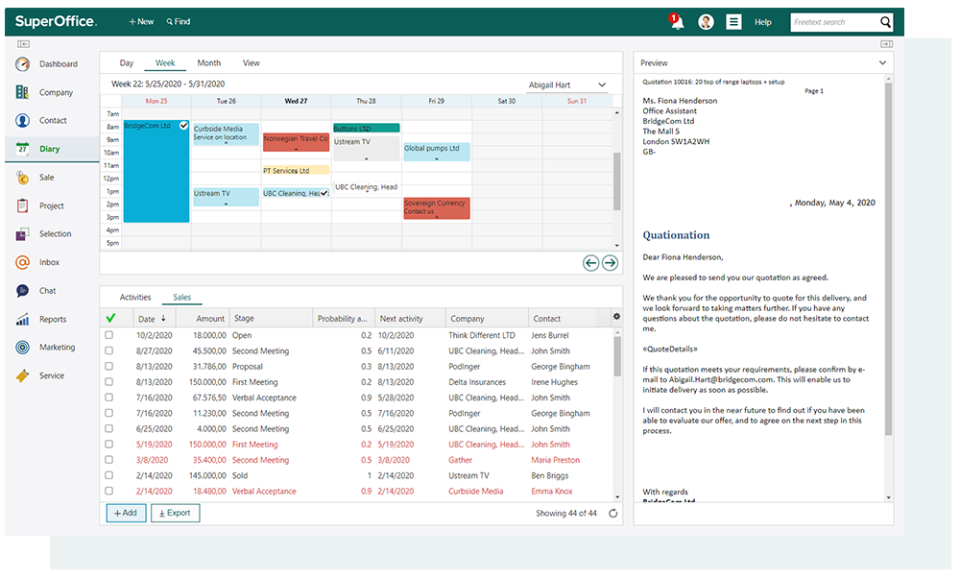The width and height of the screenshot is (960, 579).
Task: Go to previous week with left arrow
Action: (591, 263)
